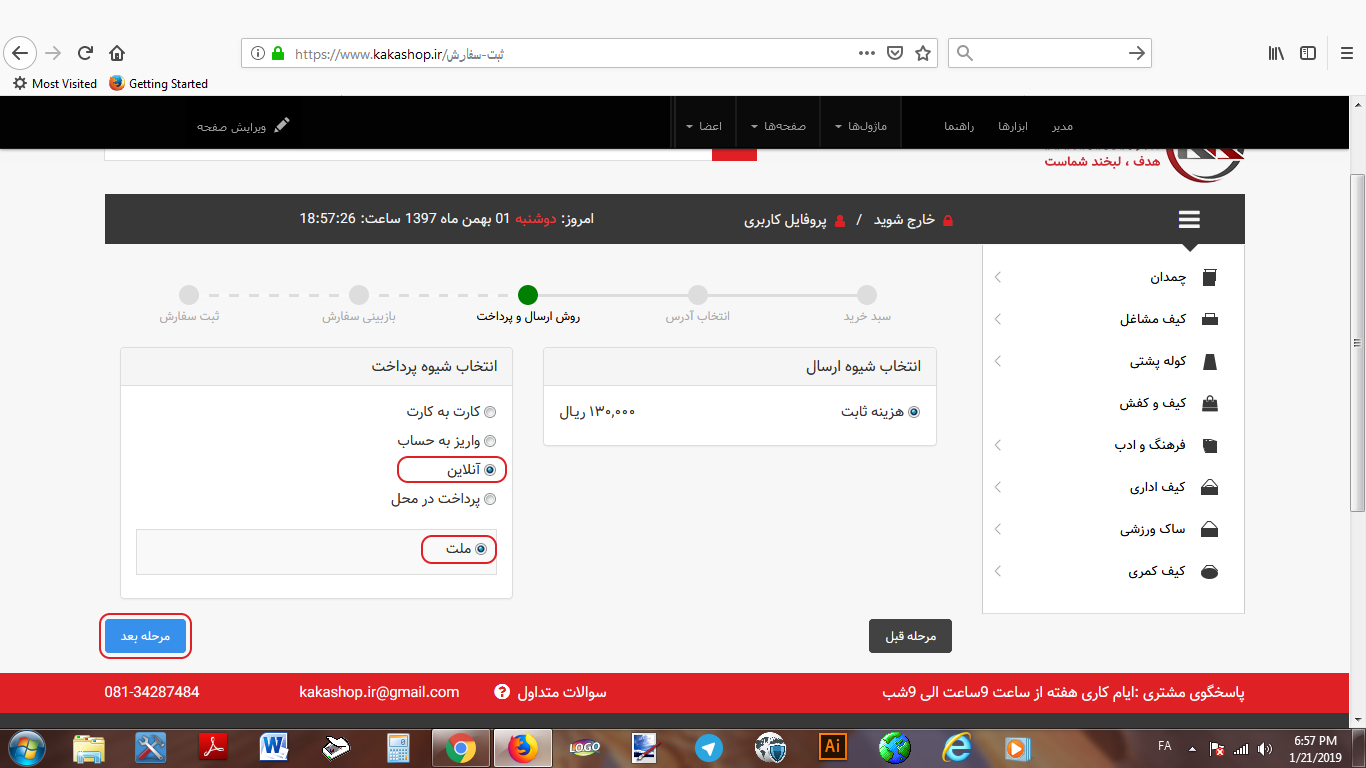Select the واریز به حساب radio button

pos(490,441)
